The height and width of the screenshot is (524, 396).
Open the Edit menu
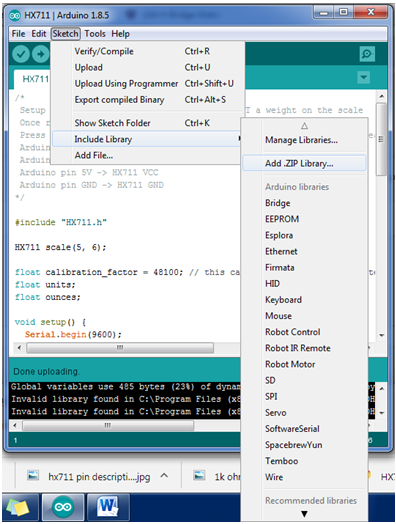click(39, 34)
